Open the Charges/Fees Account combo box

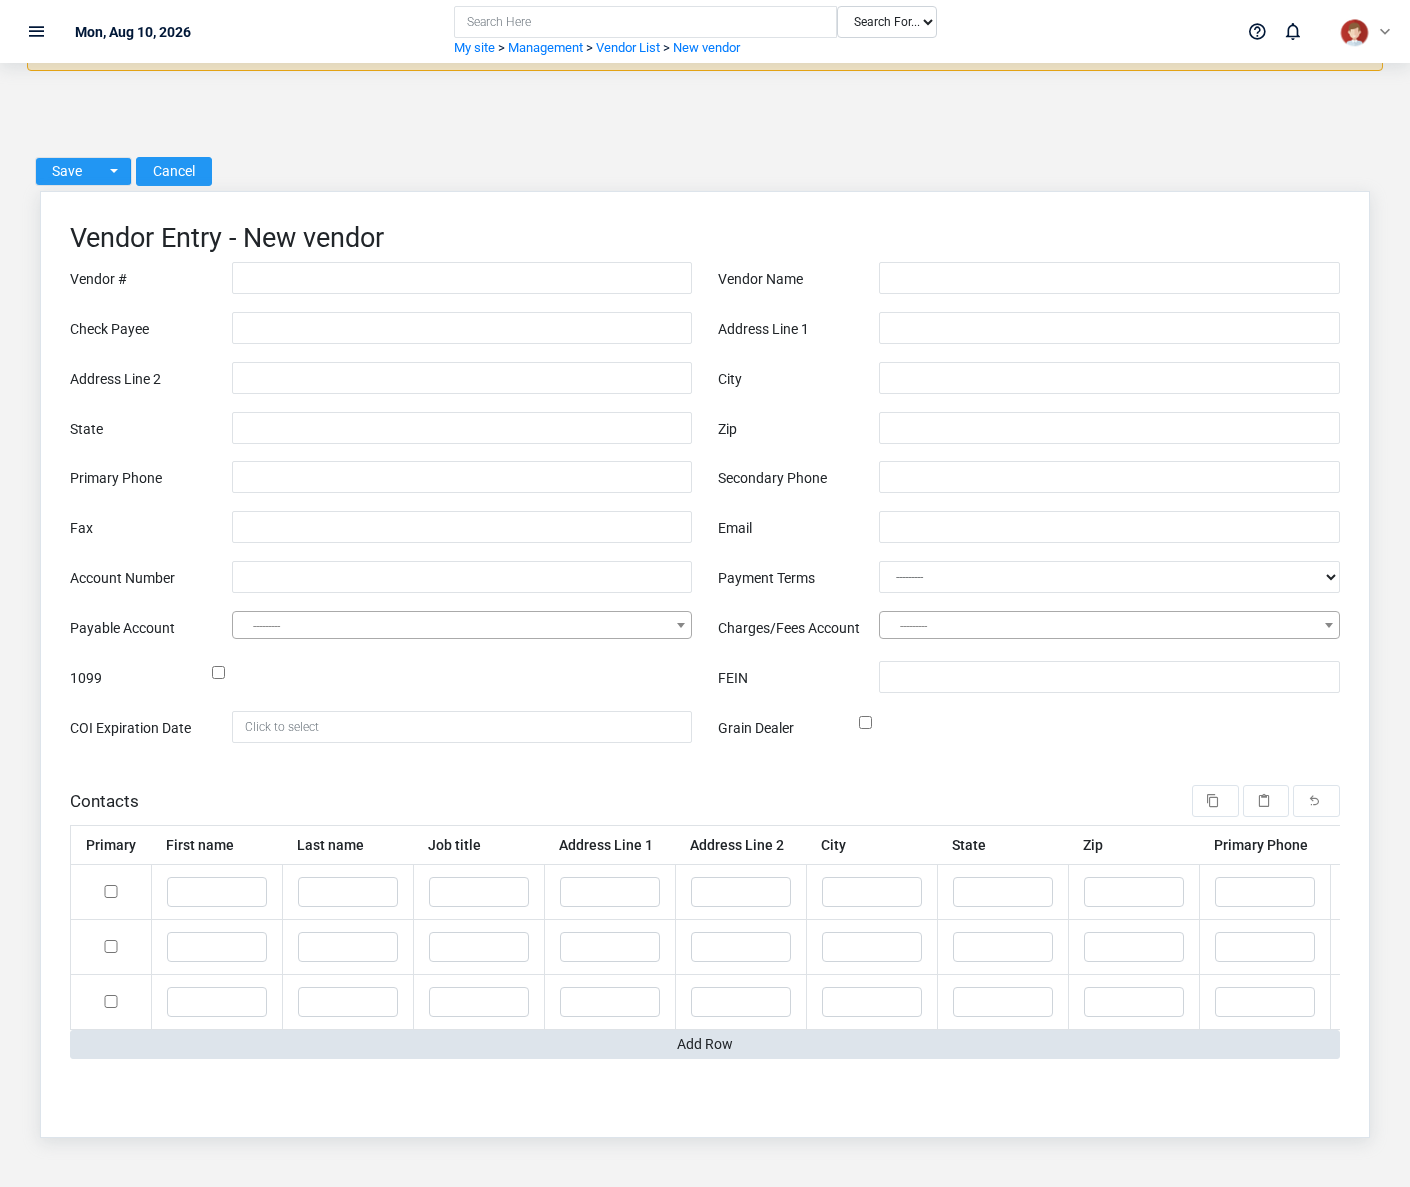(1109, 625)
